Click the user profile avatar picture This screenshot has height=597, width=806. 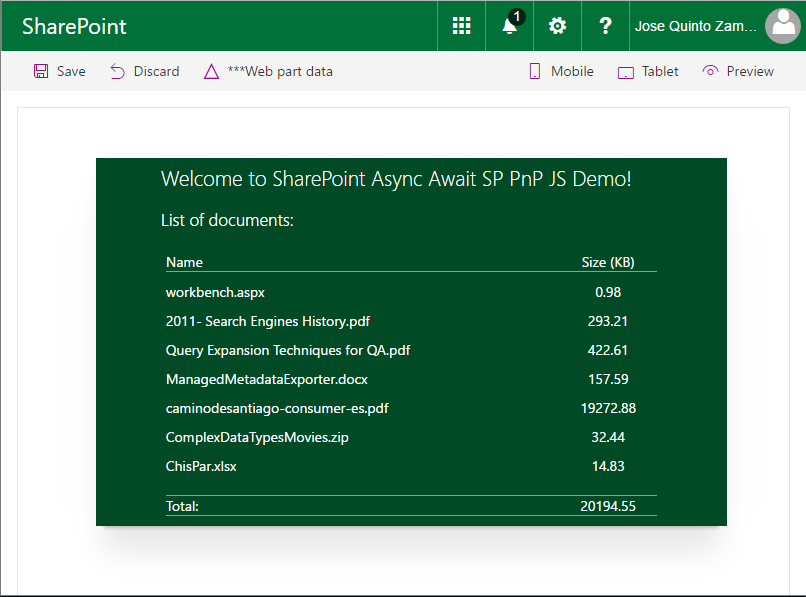click(783, 26)
